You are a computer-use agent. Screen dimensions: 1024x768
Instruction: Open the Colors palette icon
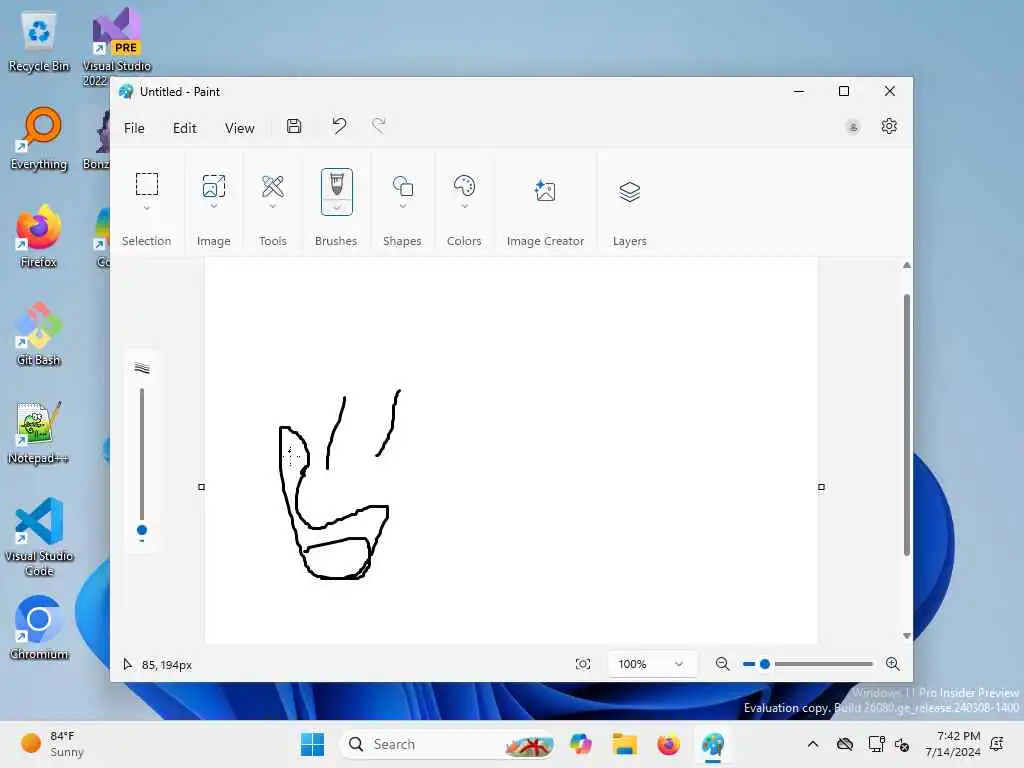point(464,186)
